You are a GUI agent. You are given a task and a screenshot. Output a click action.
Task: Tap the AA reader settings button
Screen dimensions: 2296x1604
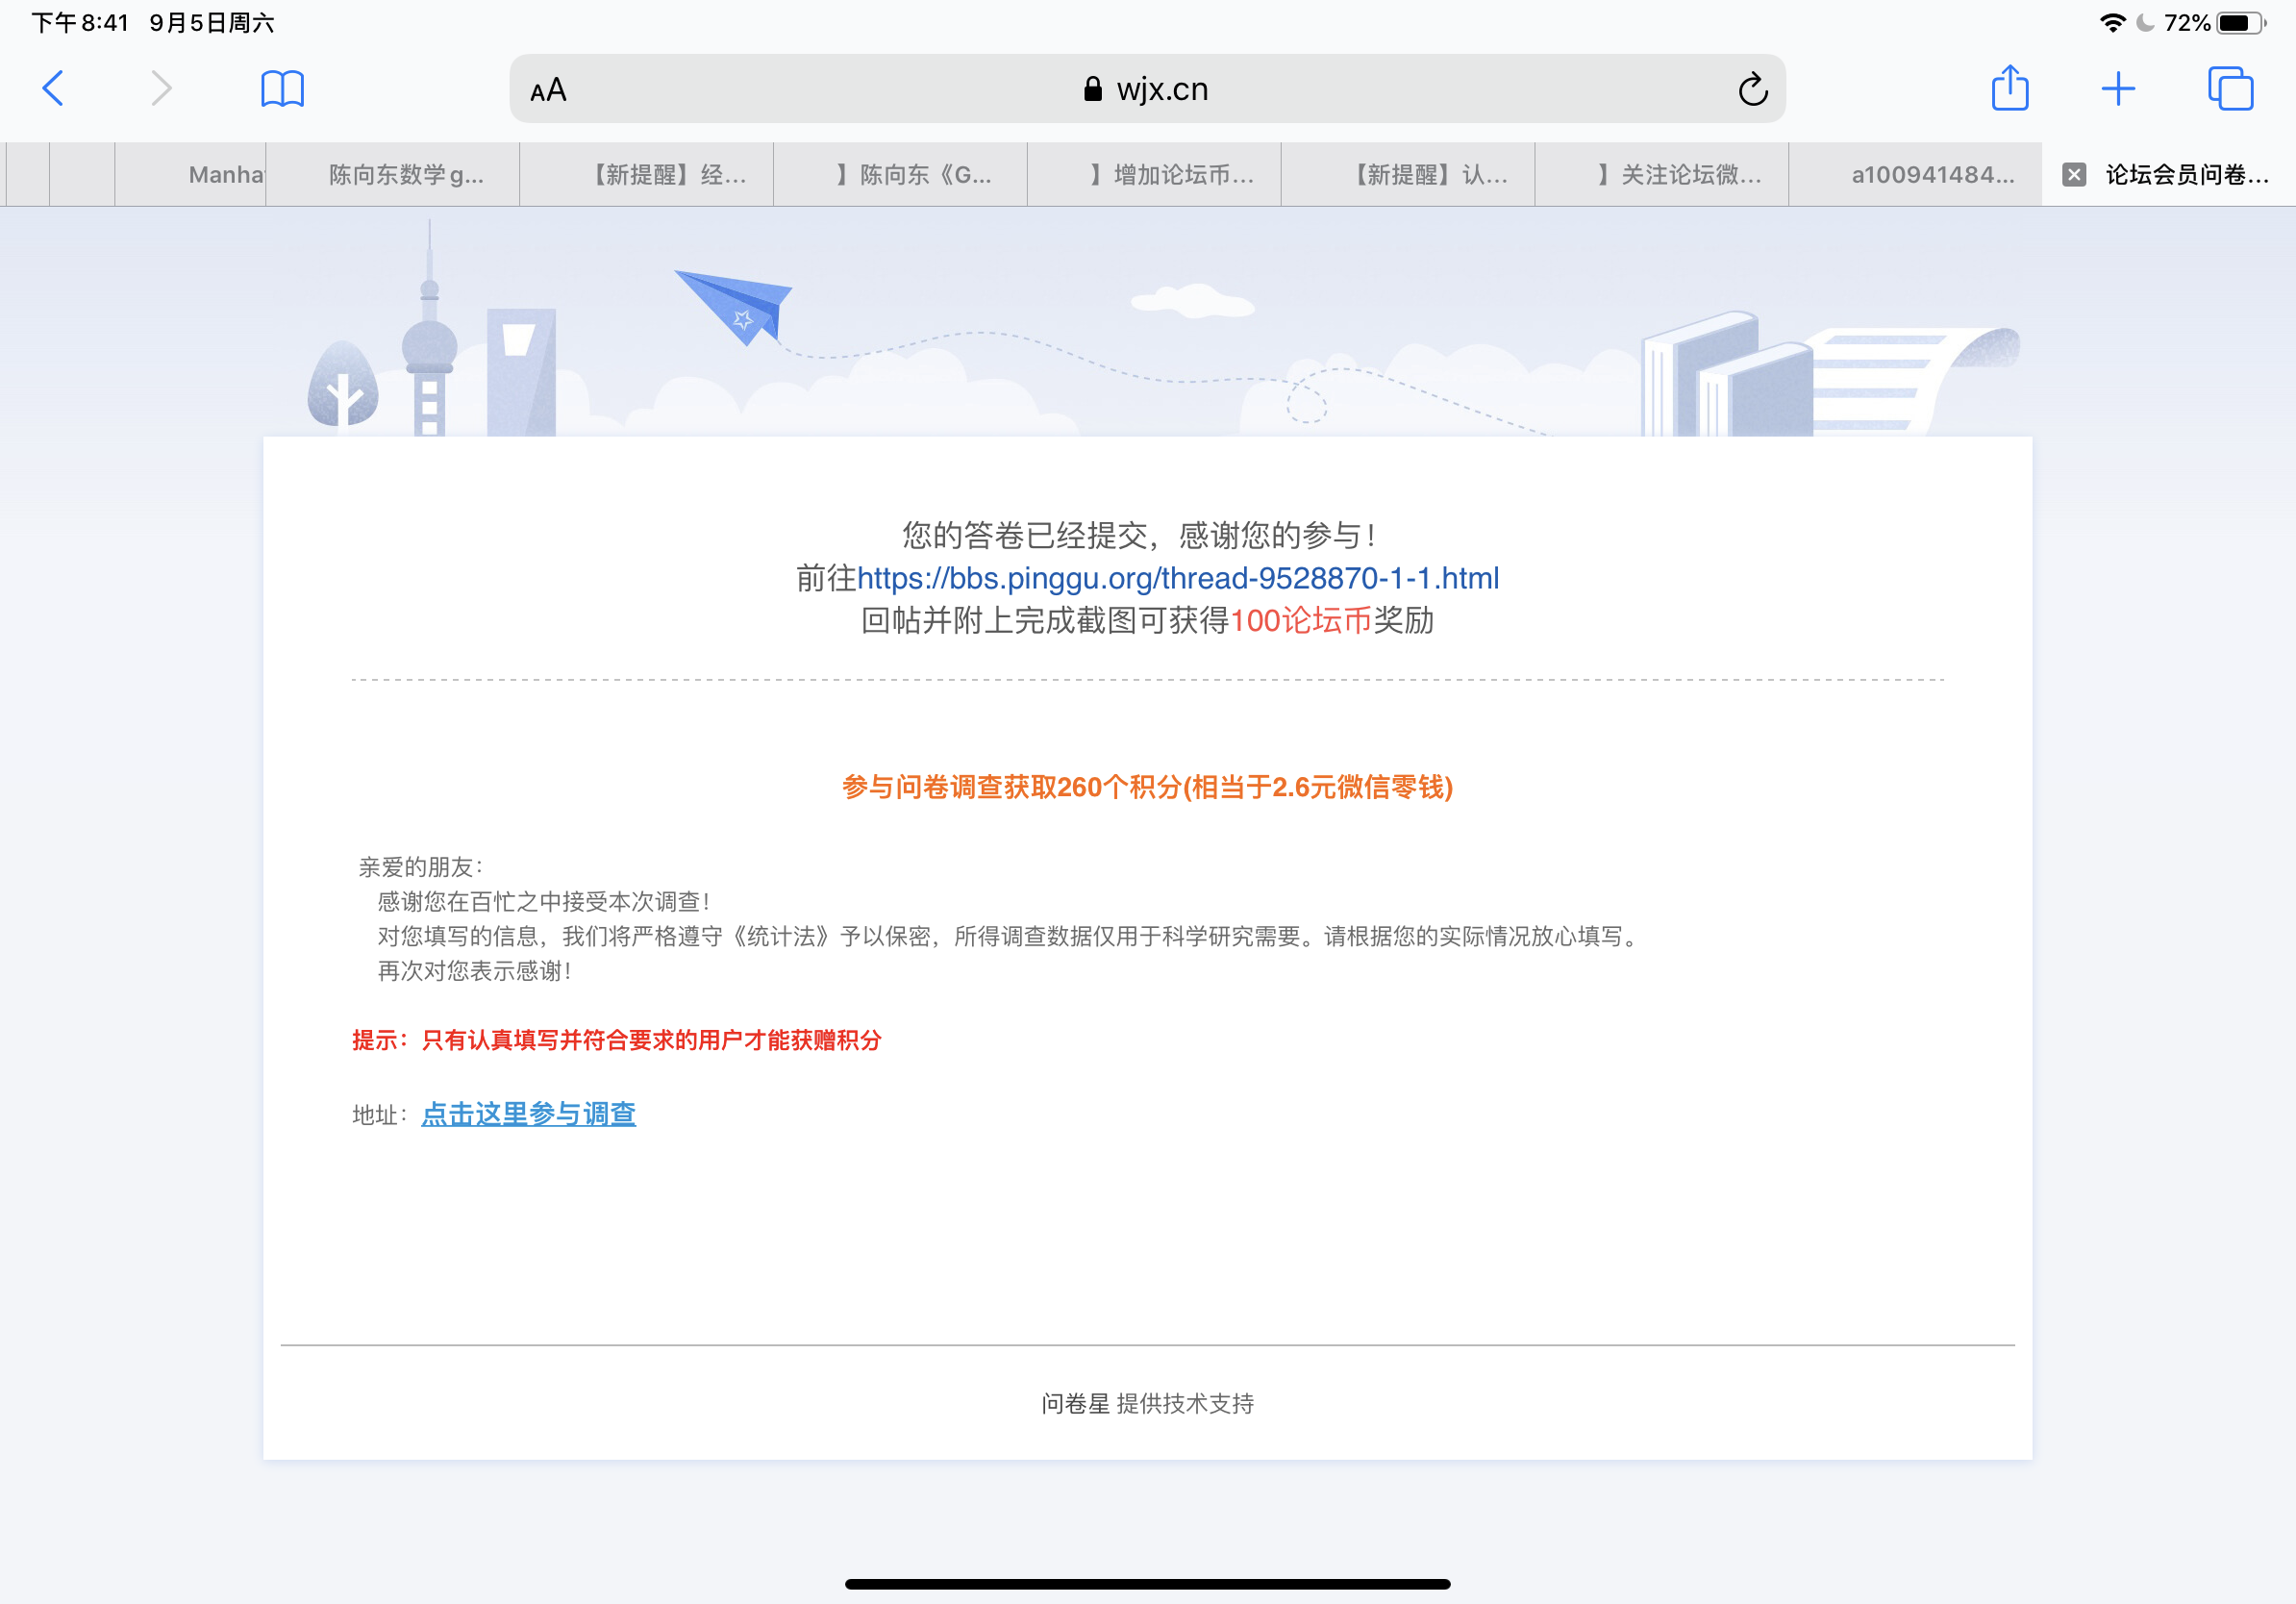coord(548,90)
